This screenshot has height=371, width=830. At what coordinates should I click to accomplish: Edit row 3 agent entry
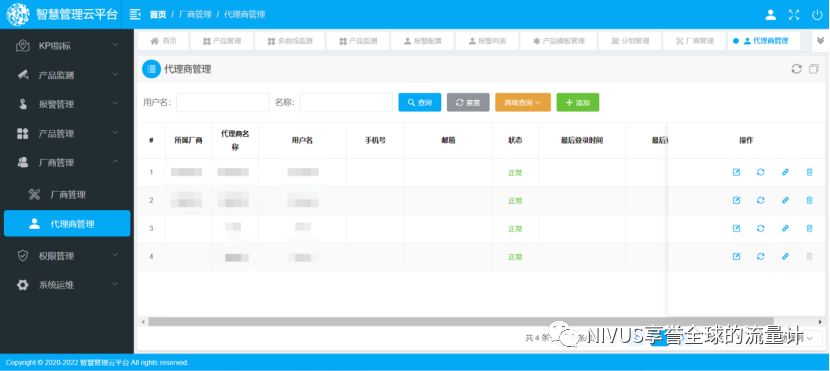pyautogui.click(x=736, y=228)
